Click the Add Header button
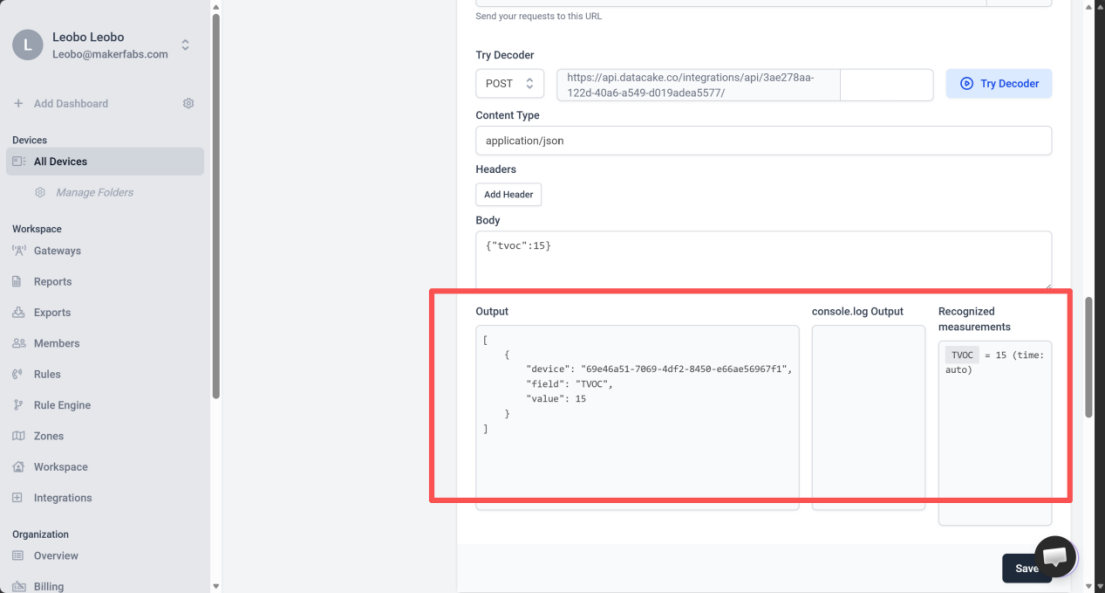The height and width of the screenshot is (593, 1106). click(509, 195)
